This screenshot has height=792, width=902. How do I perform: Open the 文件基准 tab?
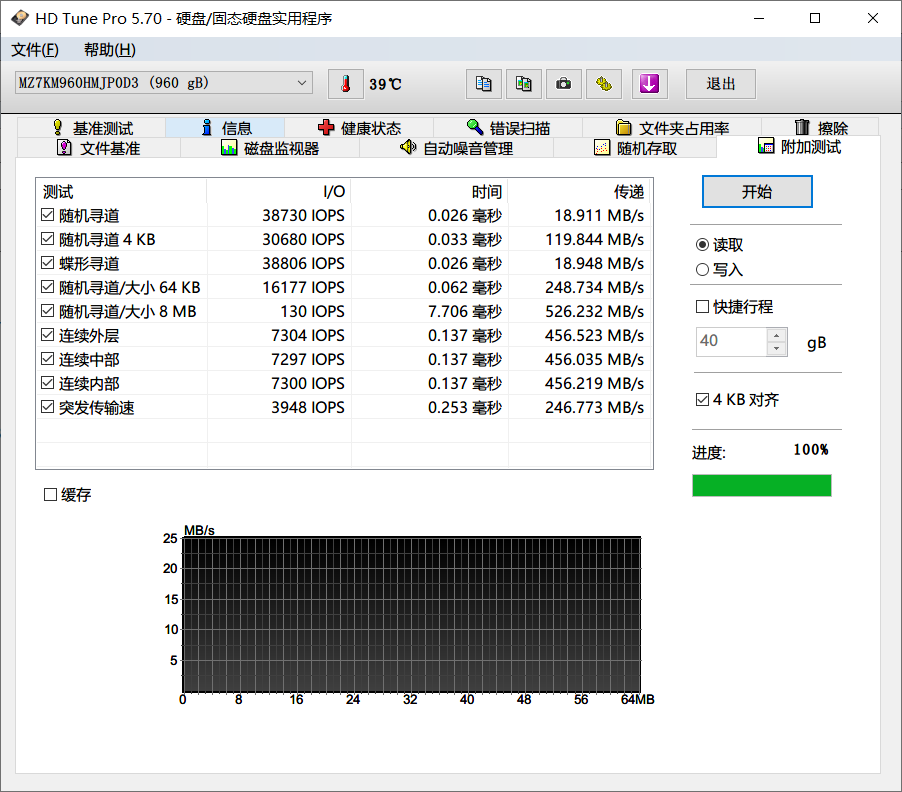(98, 148)
